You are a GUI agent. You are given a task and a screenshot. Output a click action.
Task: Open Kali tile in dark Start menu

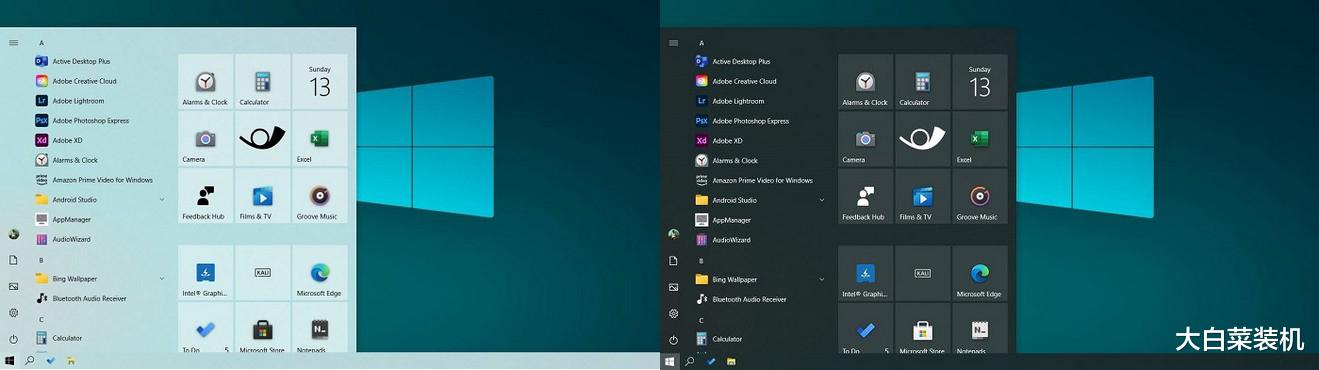[923, 274]
